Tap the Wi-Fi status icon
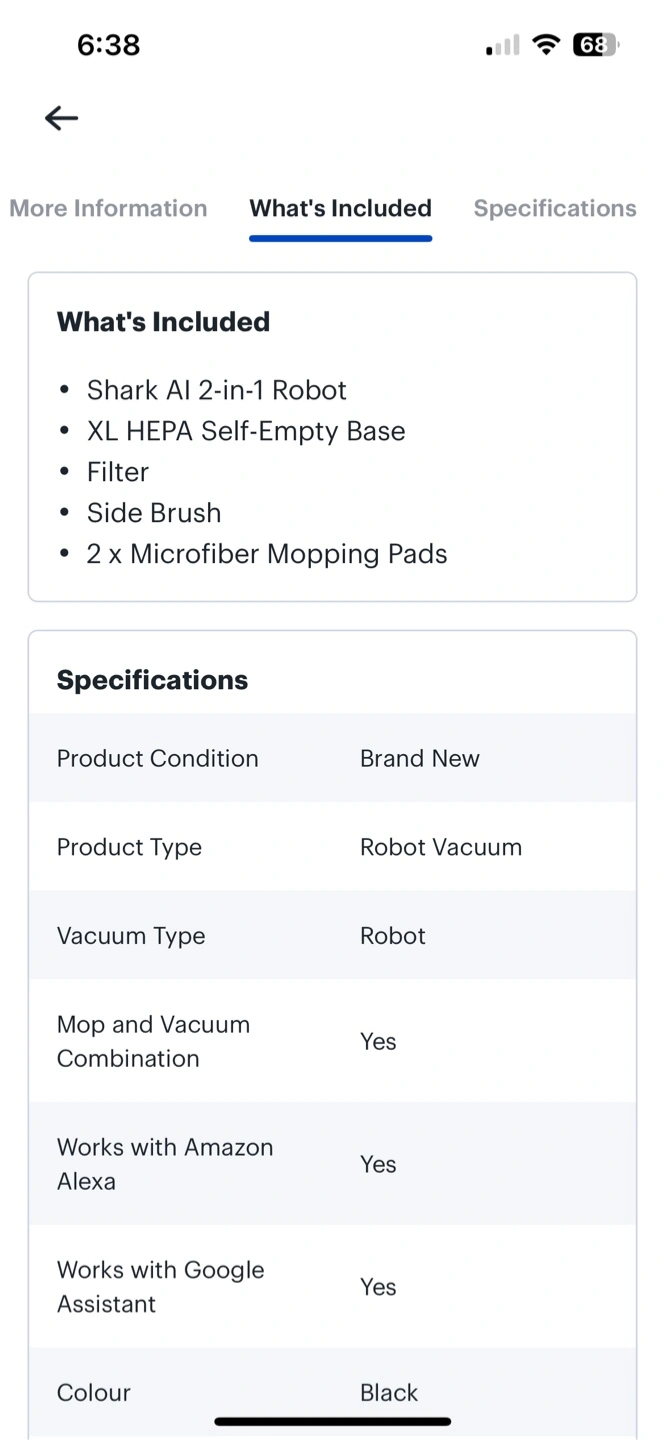665x1440 pixels. click(546, 45)
